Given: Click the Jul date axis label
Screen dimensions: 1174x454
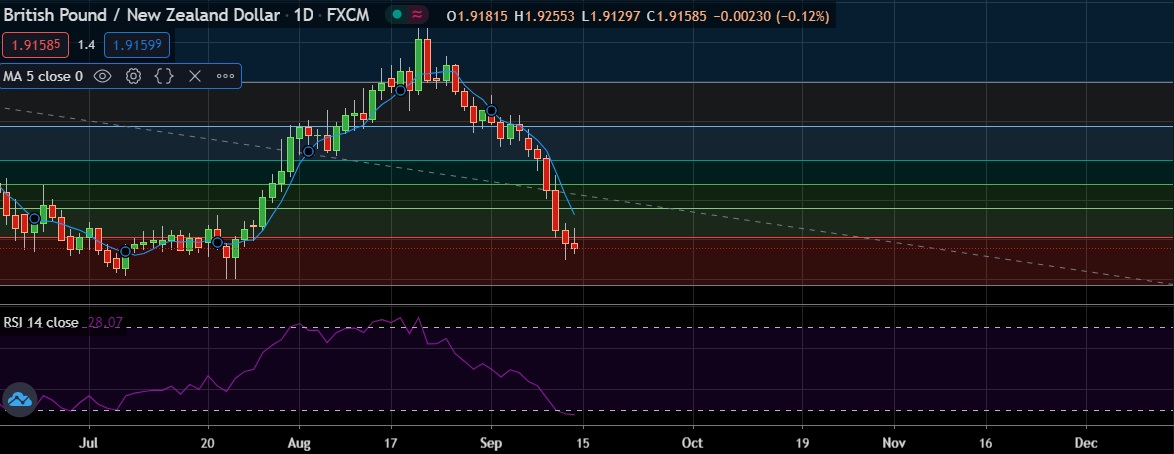Looking at the screenshot, I should click(89, 443).
